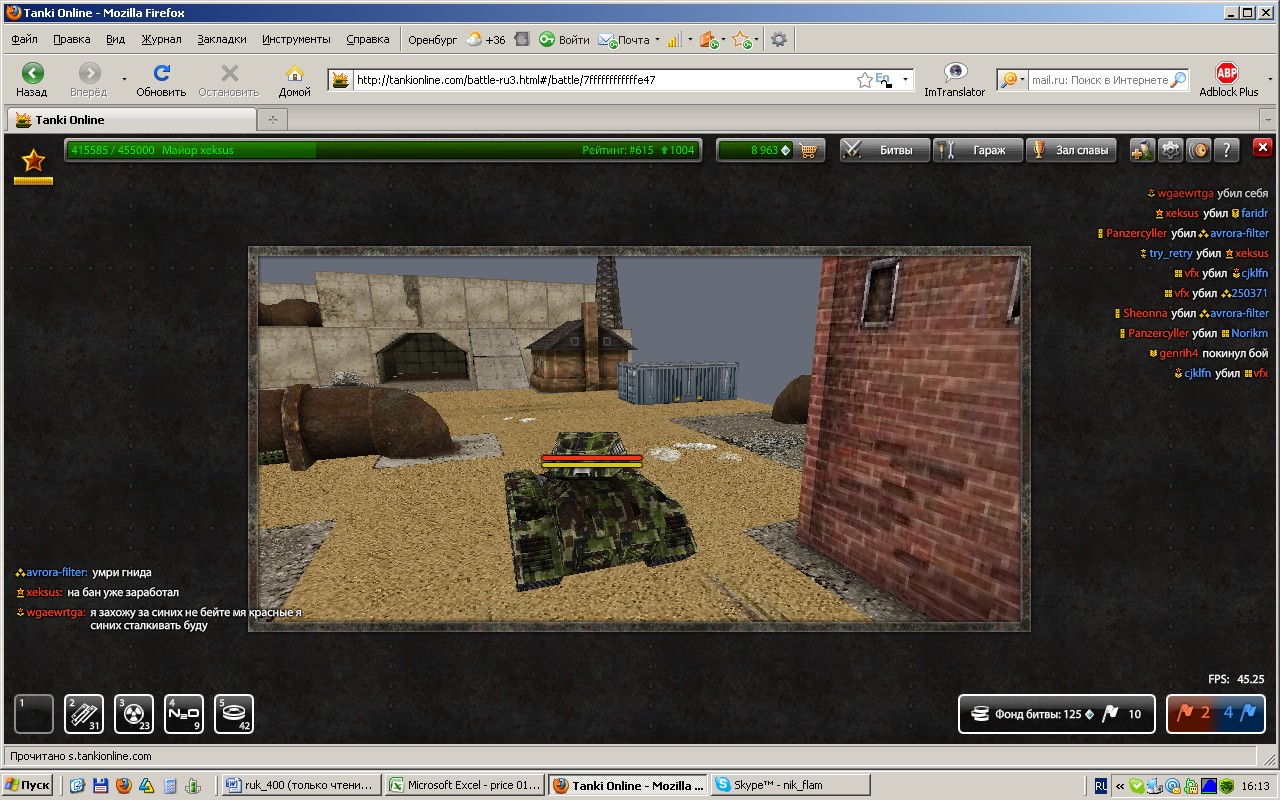The height and width of the screenshot is (800, 1280).
Task: Open Закладки menu
Action: coord(222,40)
